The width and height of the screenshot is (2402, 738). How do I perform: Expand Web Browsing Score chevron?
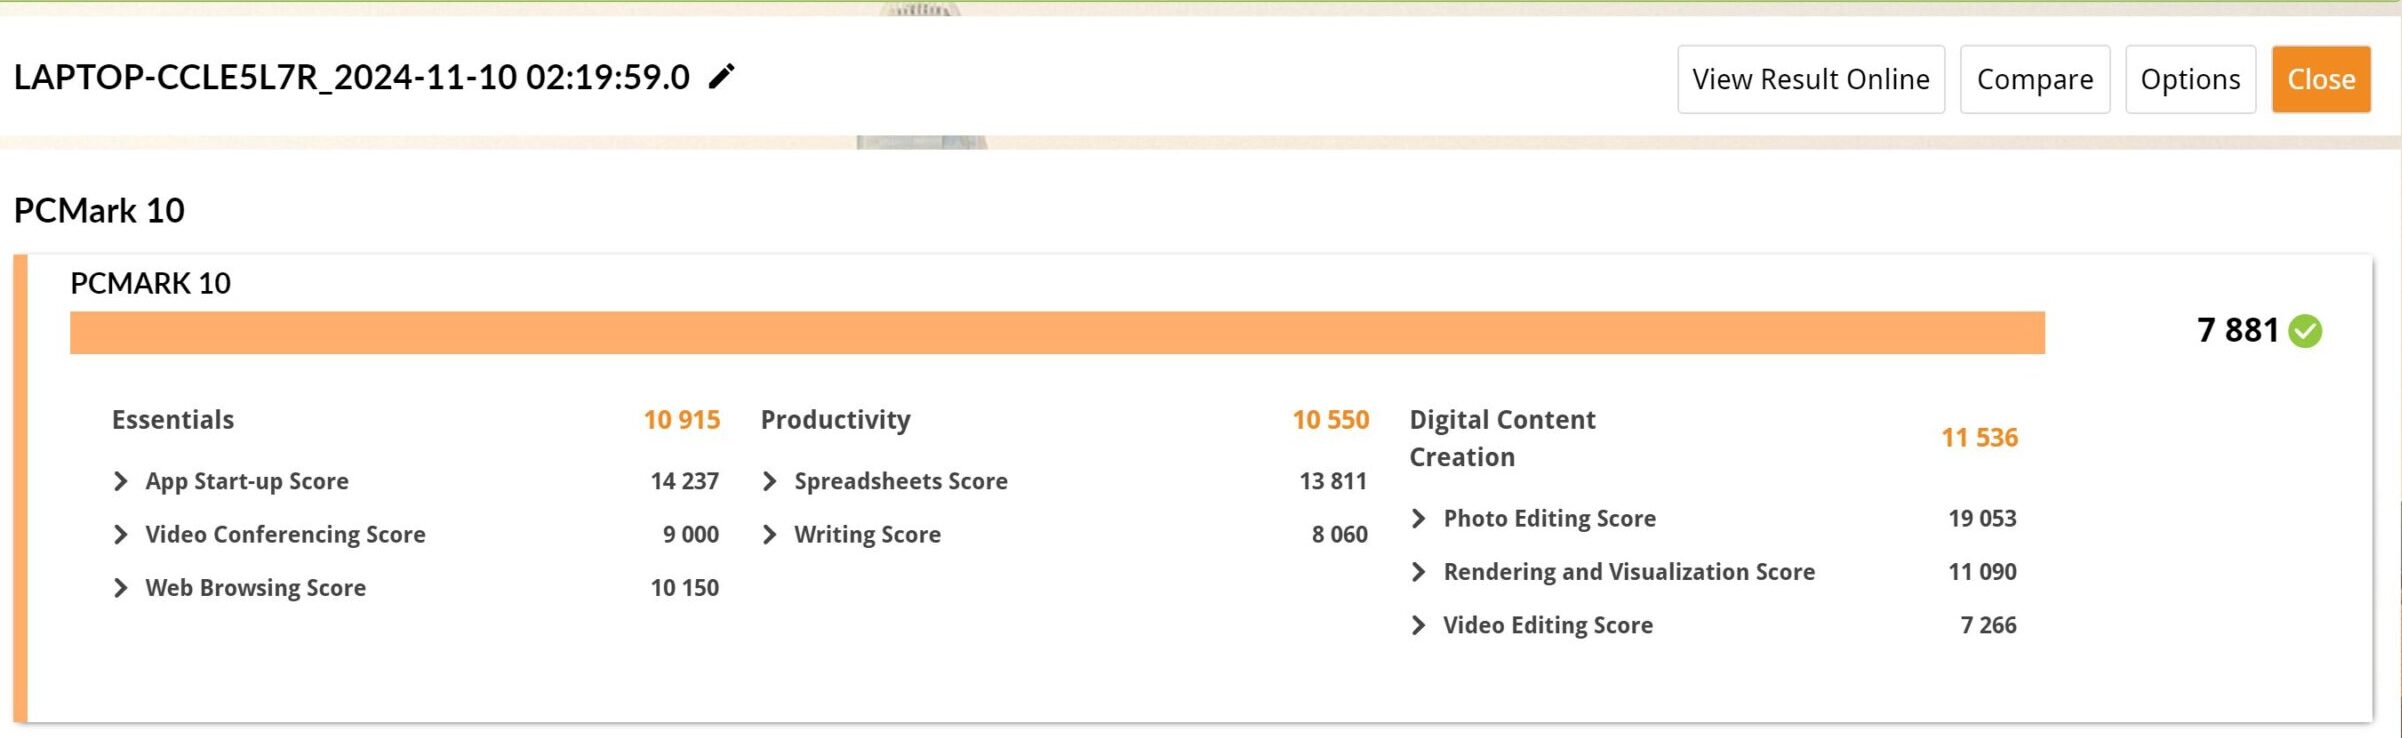(x=121, y=587)
